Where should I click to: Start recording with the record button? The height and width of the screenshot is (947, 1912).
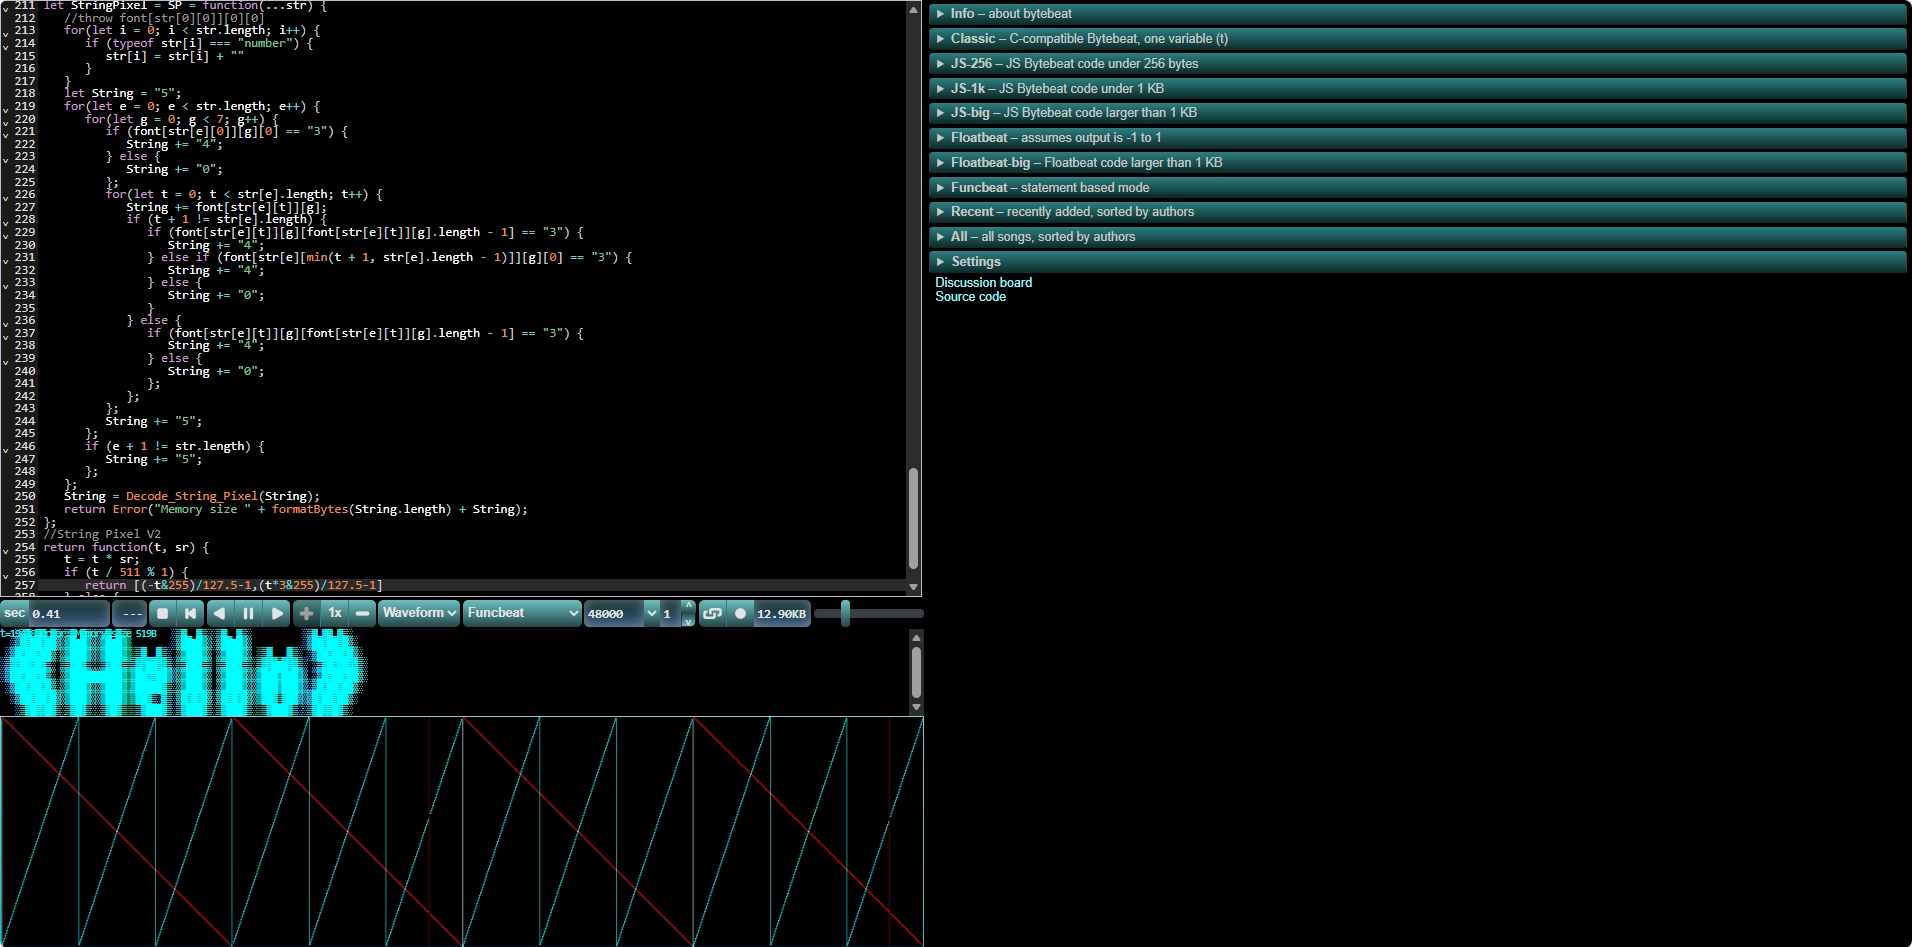click(x=740, y=614)
